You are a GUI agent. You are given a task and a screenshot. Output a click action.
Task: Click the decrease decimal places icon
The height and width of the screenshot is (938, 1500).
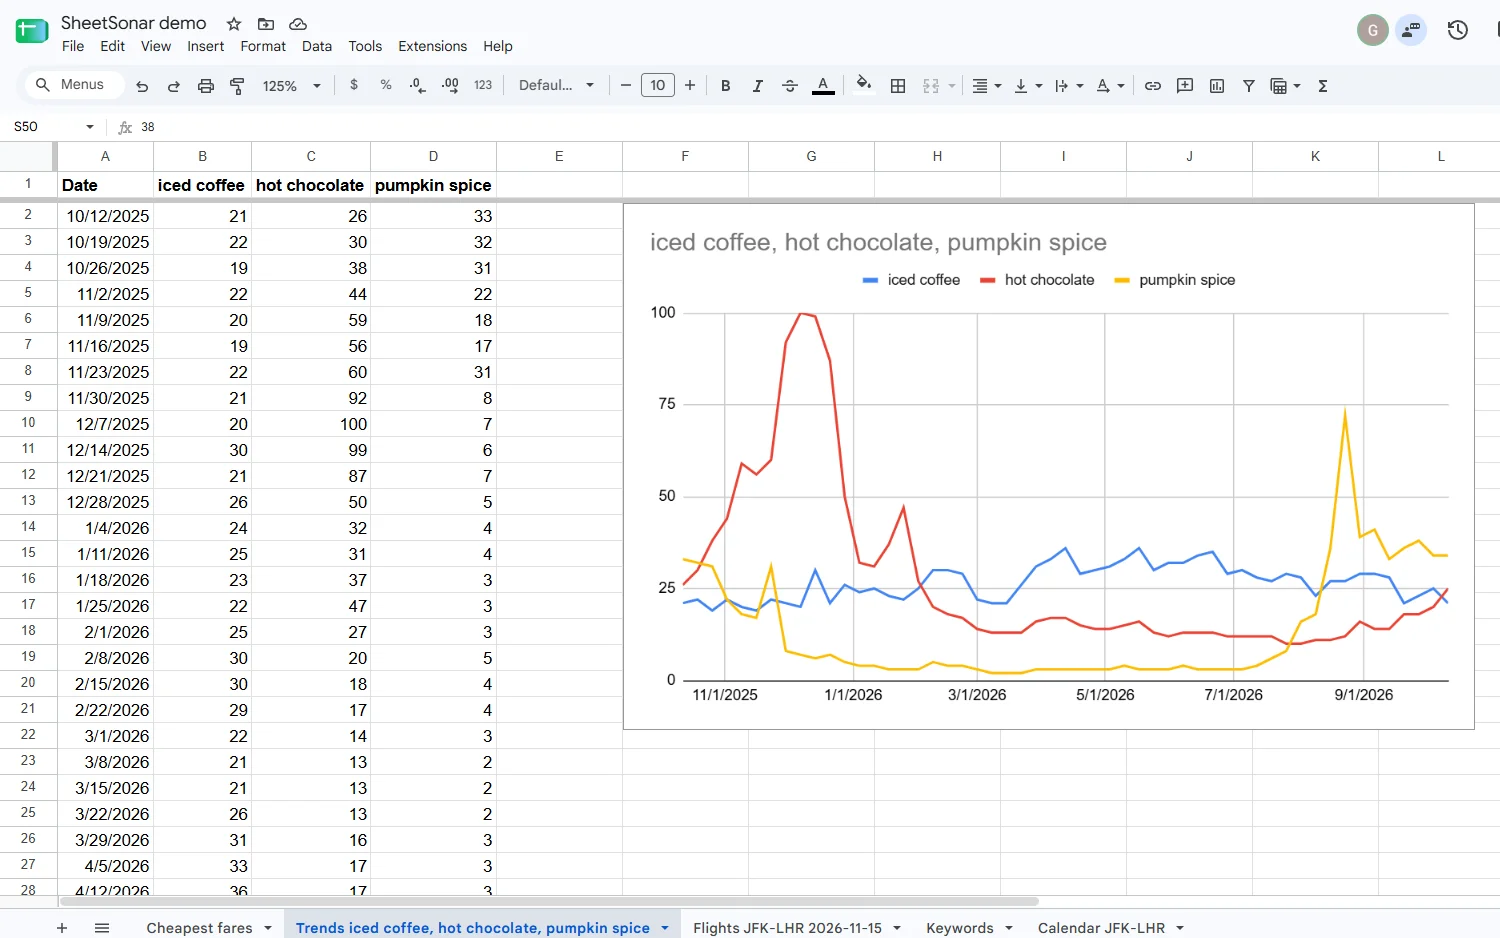418,86
